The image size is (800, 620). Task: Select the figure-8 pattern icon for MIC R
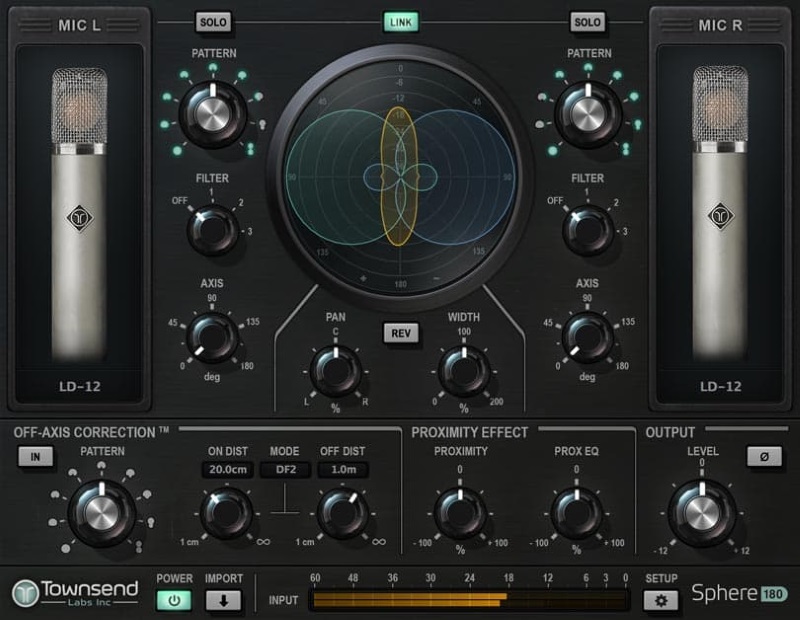[x=626, y=149]
